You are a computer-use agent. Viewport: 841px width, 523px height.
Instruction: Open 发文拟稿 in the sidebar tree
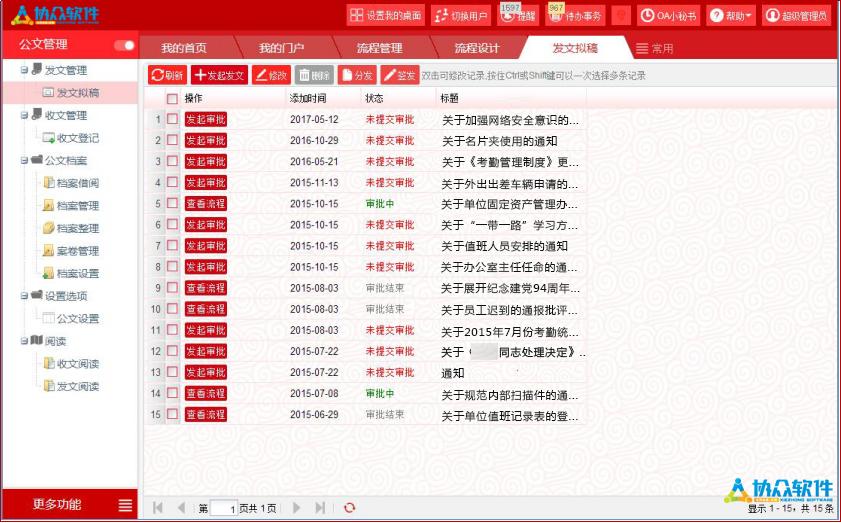pyautogui.click(x=78, y=93)
